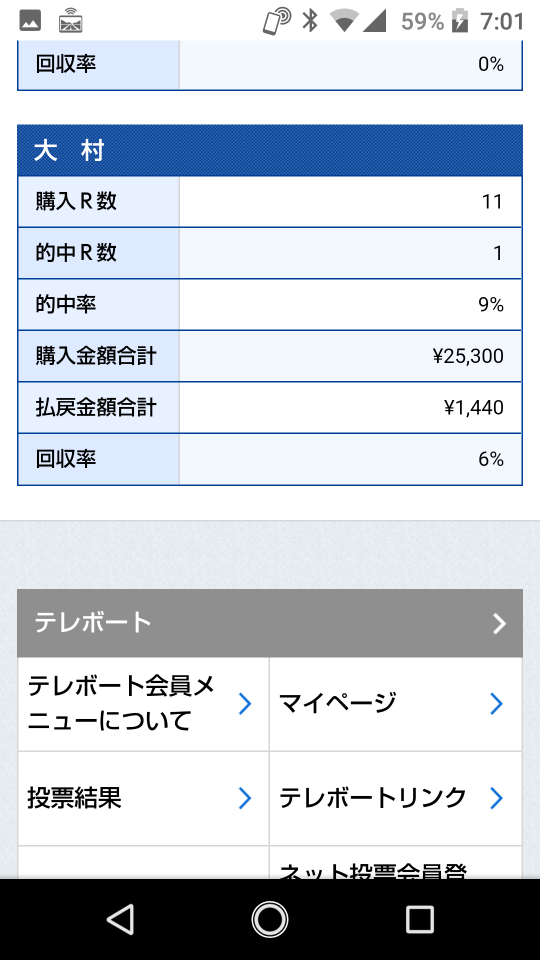Tap the 大村 table header

pos(270,151)
